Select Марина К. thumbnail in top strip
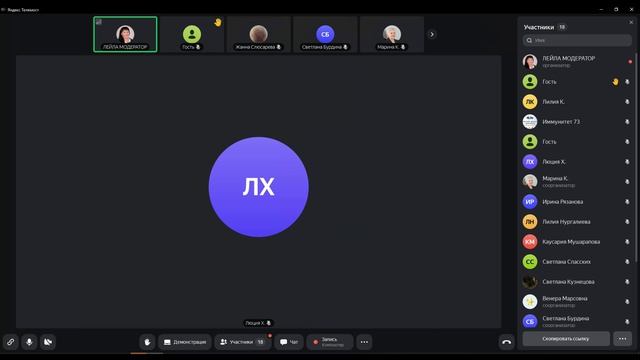This screenshot has height=360, width=640. tap(392, 34)
